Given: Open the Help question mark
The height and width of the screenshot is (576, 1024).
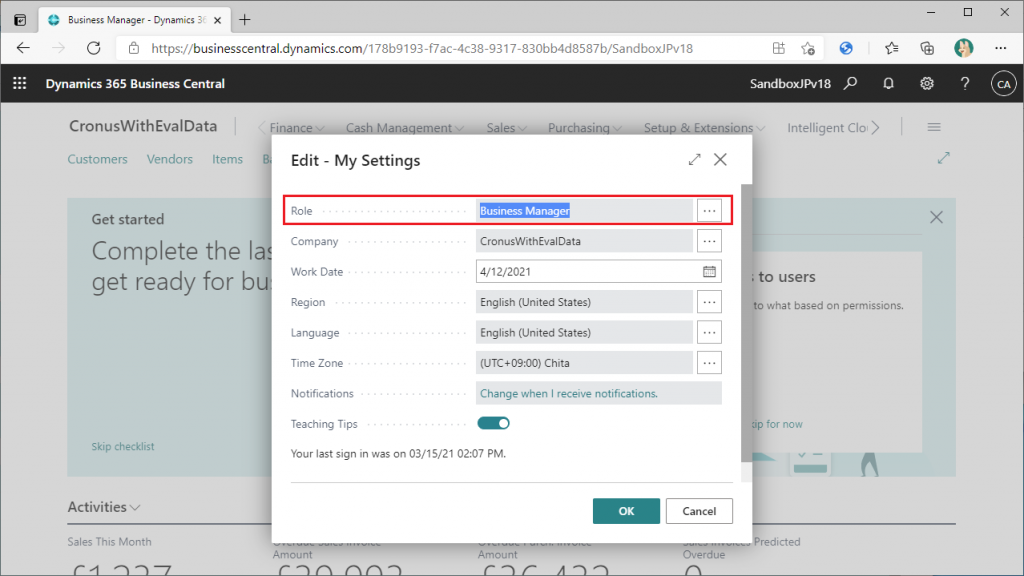Looking at the screenshot, I should [x=965, y=84].
